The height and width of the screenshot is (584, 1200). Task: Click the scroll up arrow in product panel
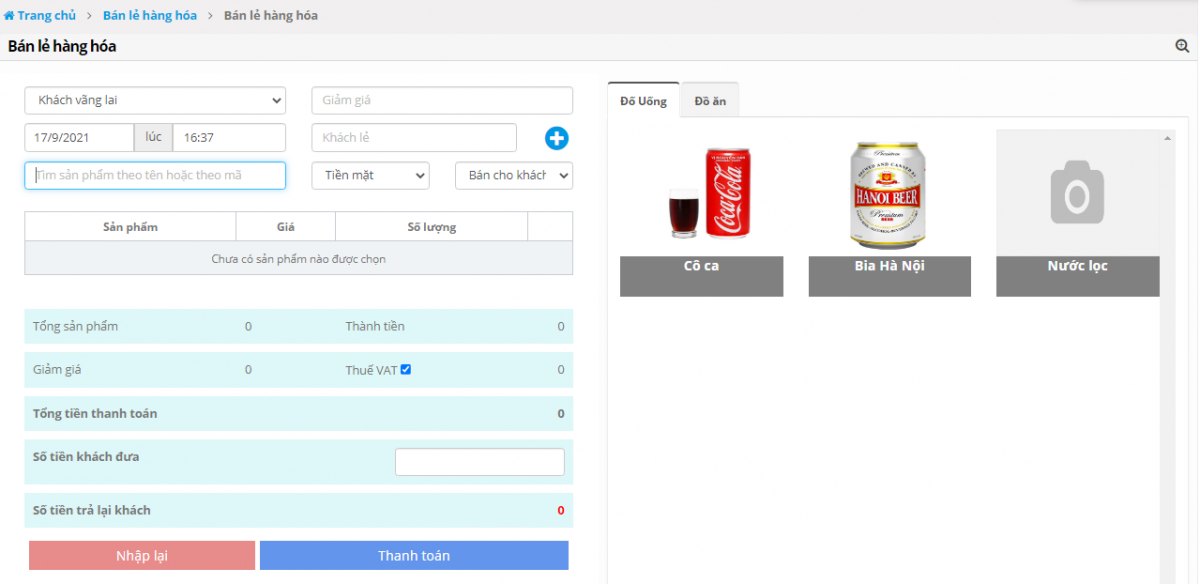click(1167, 137)
